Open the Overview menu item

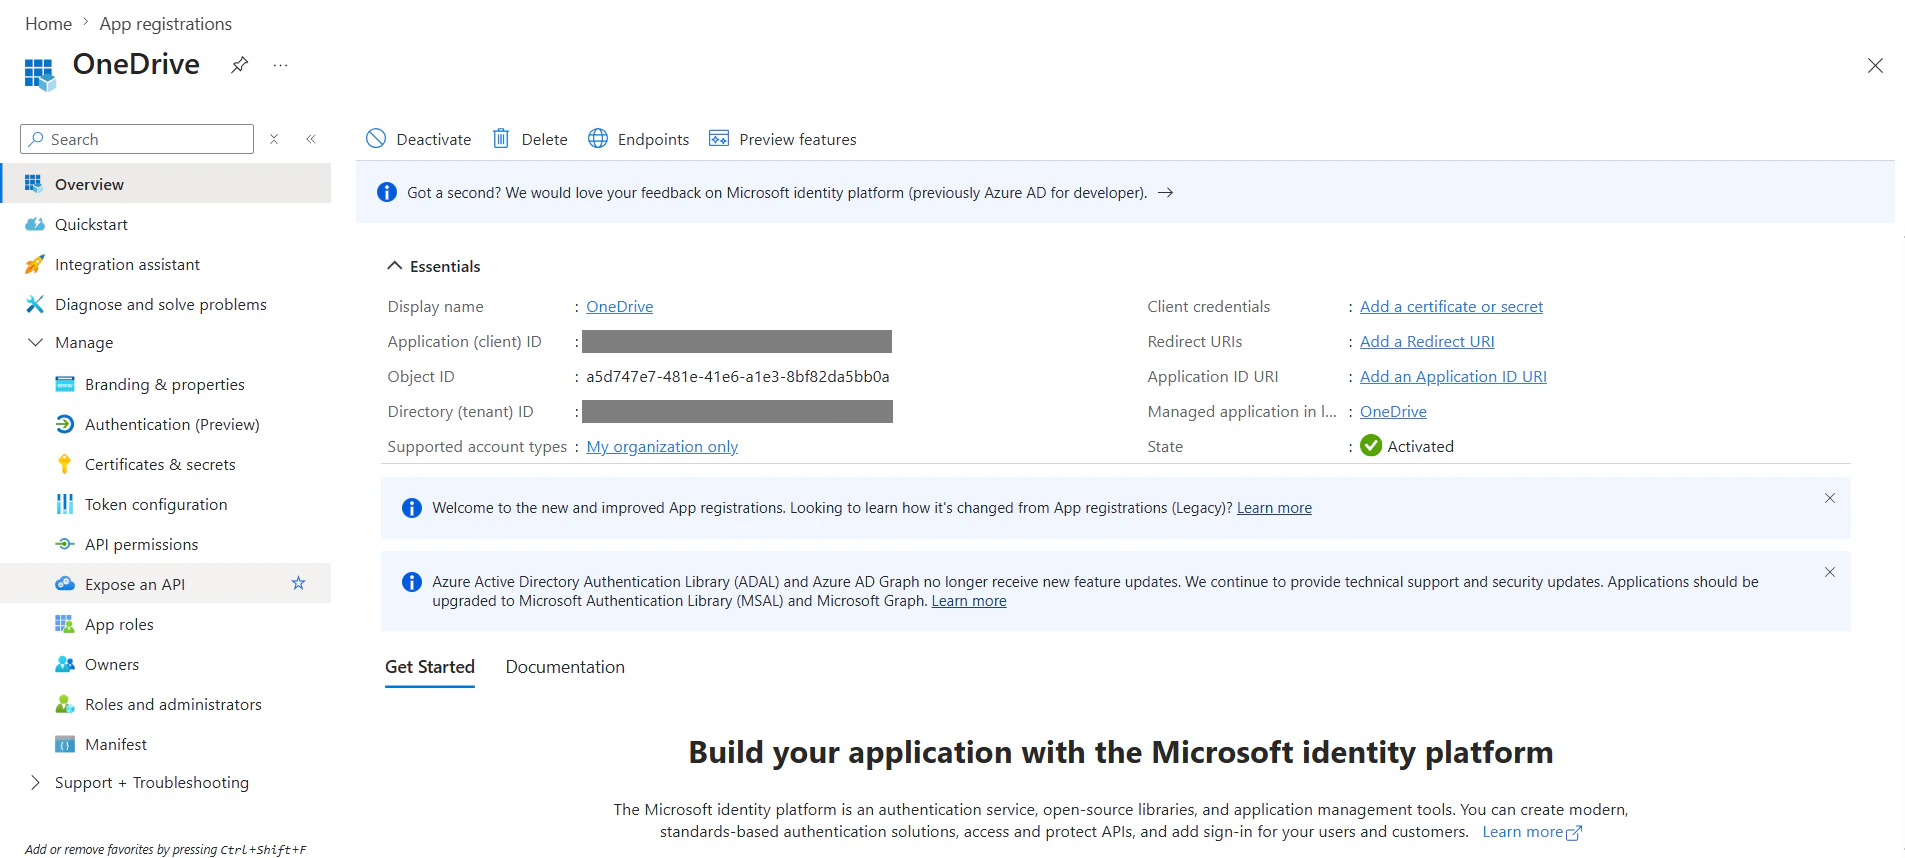coord(166,184)
